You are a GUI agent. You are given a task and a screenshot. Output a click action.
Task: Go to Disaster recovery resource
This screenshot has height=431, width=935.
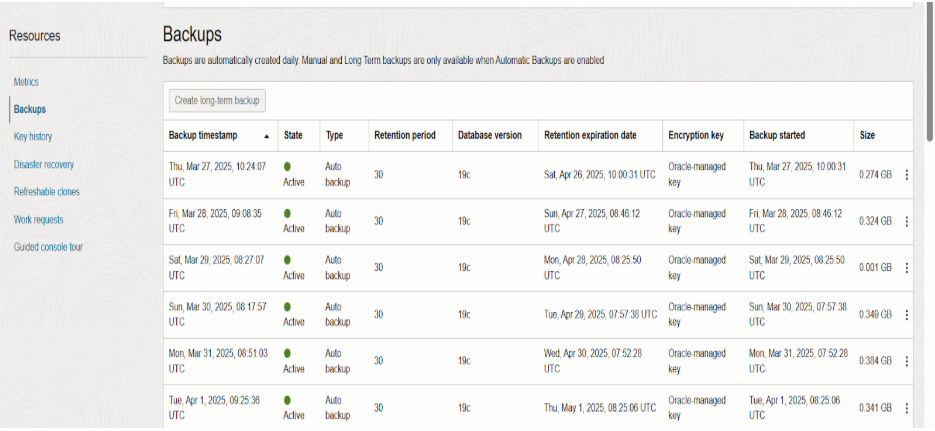click(x=44, y=164)
